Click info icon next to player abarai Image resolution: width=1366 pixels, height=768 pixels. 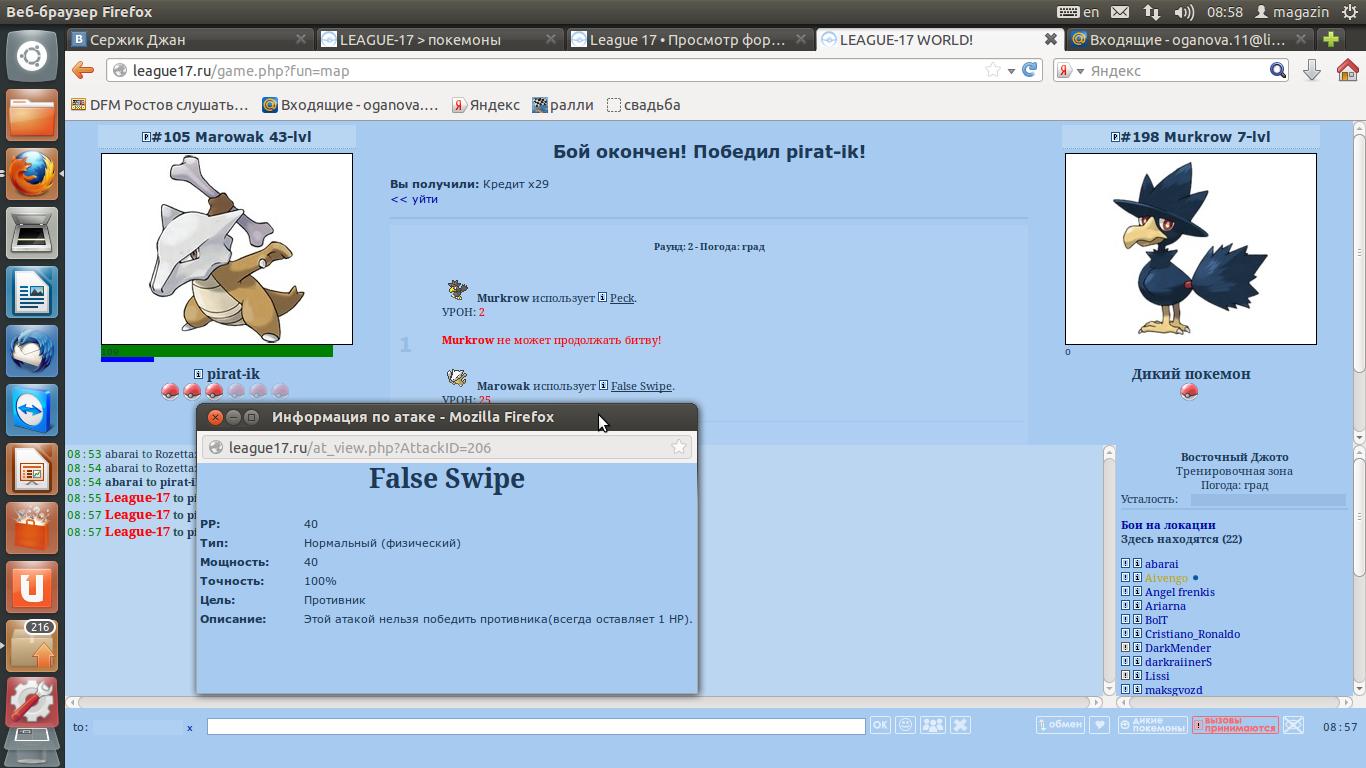(x=1137, y=564)
